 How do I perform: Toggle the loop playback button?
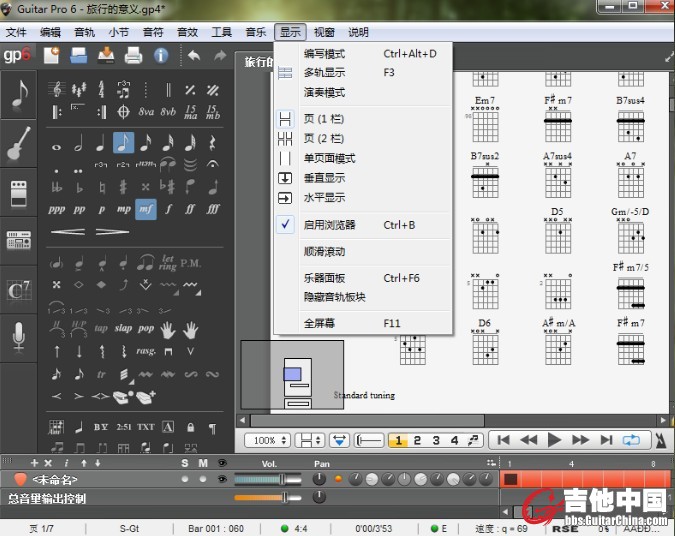[631, 440]
